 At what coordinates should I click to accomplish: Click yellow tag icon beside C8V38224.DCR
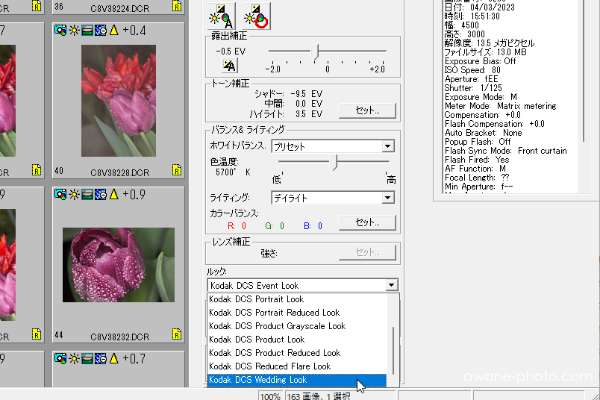click(176, 6)
